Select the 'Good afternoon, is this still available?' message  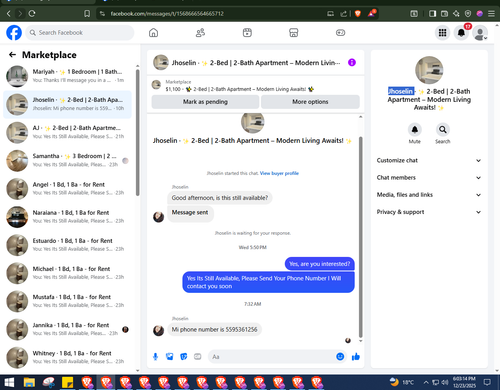pyautogui.click(x=220, y=198)
